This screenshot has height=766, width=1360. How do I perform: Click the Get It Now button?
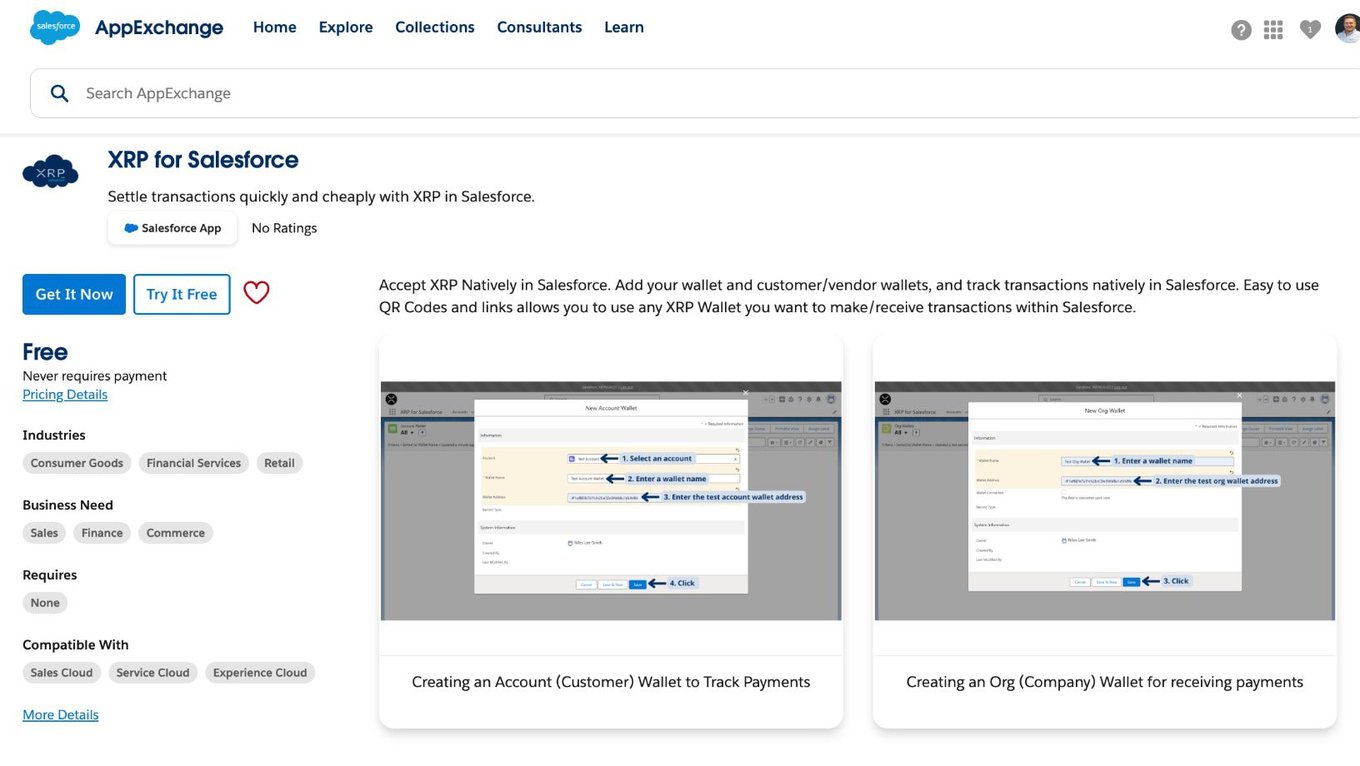pos(74,294)
